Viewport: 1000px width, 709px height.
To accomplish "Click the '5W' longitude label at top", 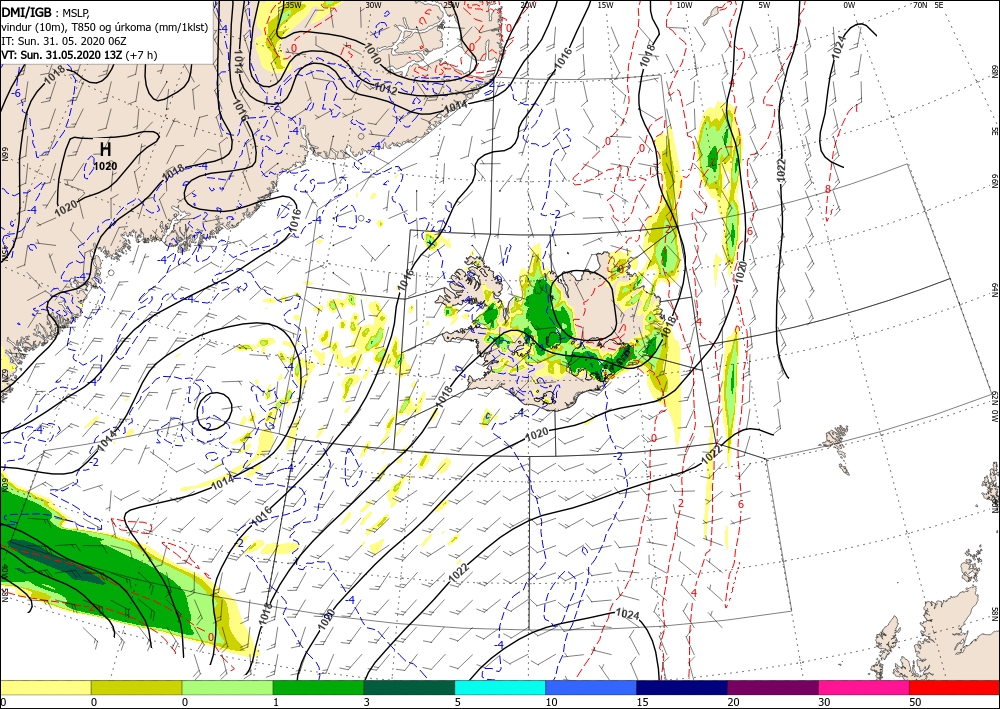I will tap(764, 5).
